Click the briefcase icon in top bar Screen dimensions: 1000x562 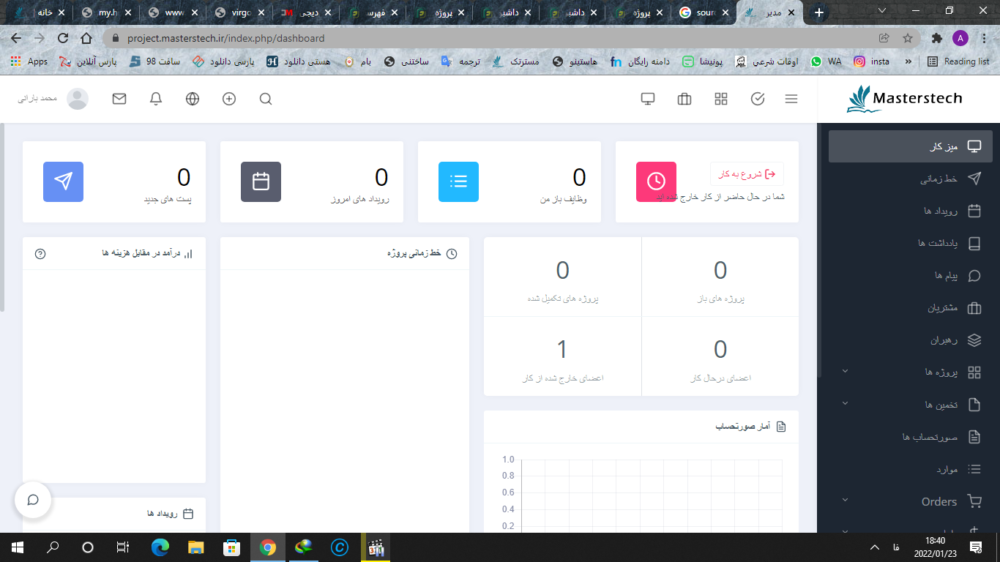(684, 99)
